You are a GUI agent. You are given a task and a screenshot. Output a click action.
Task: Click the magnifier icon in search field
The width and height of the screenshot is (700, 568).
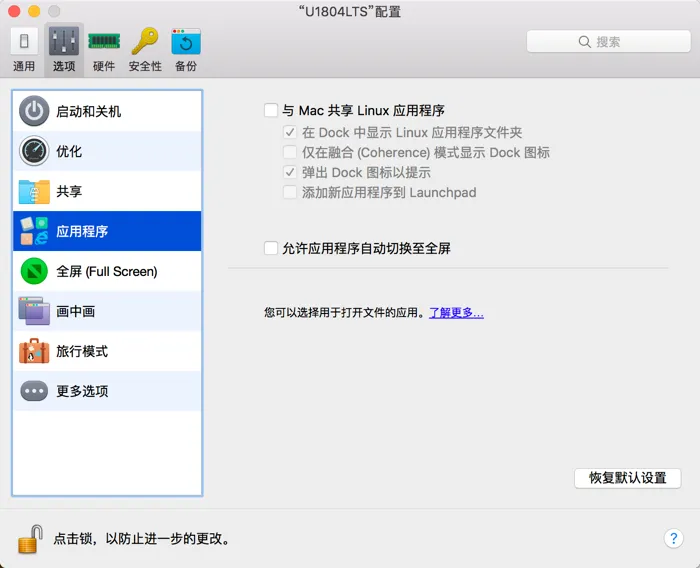[x=584, y=42]
